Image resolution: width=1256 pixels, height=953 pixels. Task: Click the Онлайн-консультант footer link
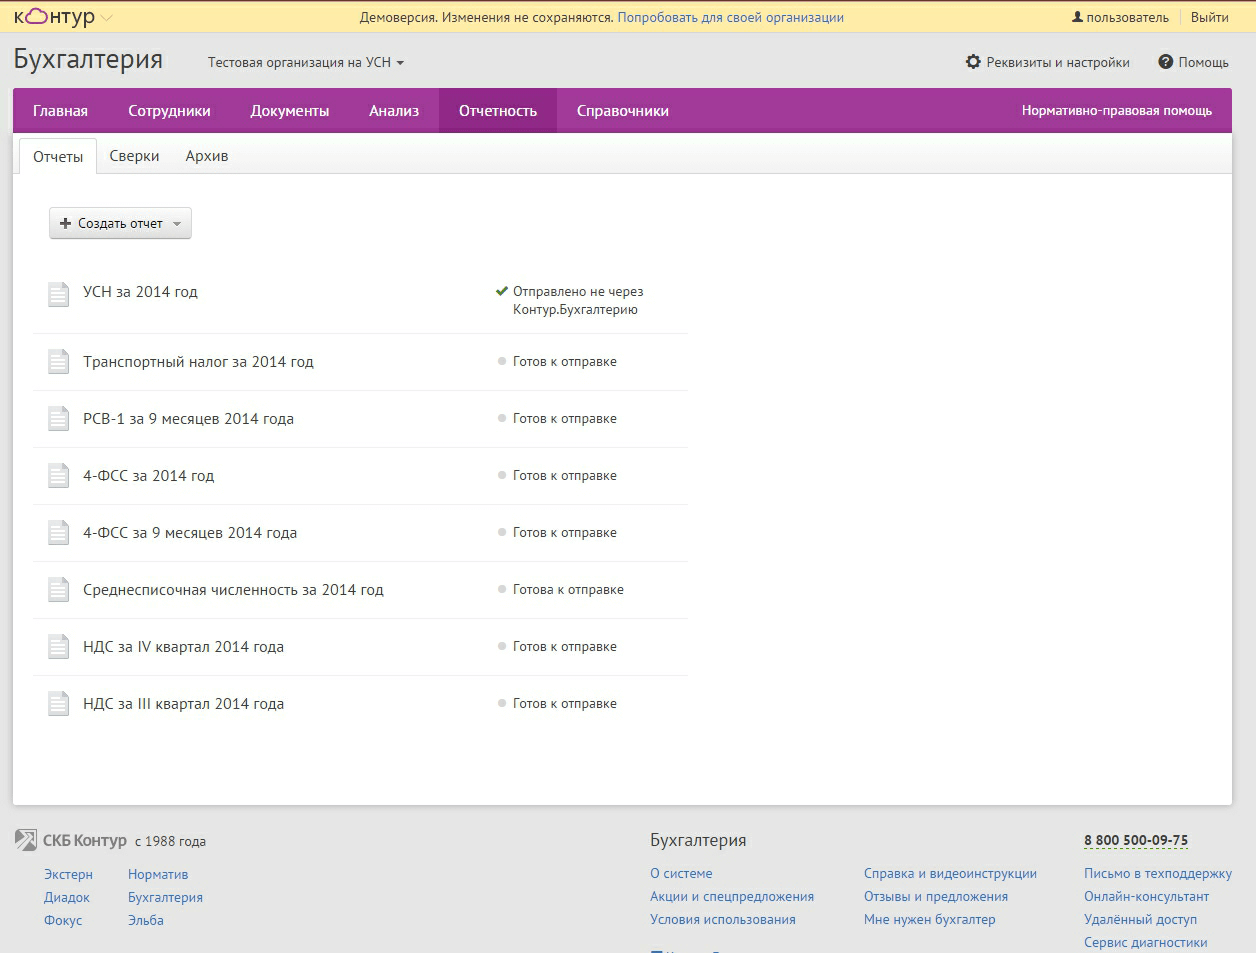click(1146, 896)
